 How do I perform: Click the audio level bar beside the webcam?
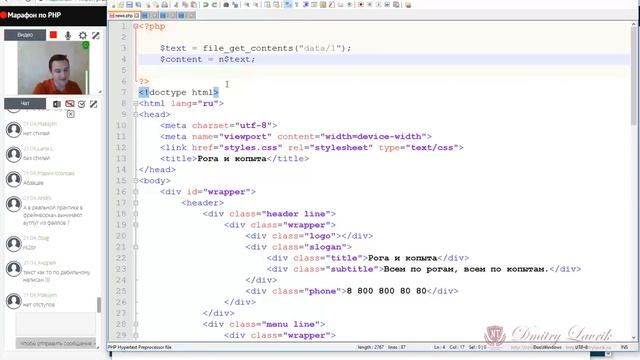[x=87, y=82]
